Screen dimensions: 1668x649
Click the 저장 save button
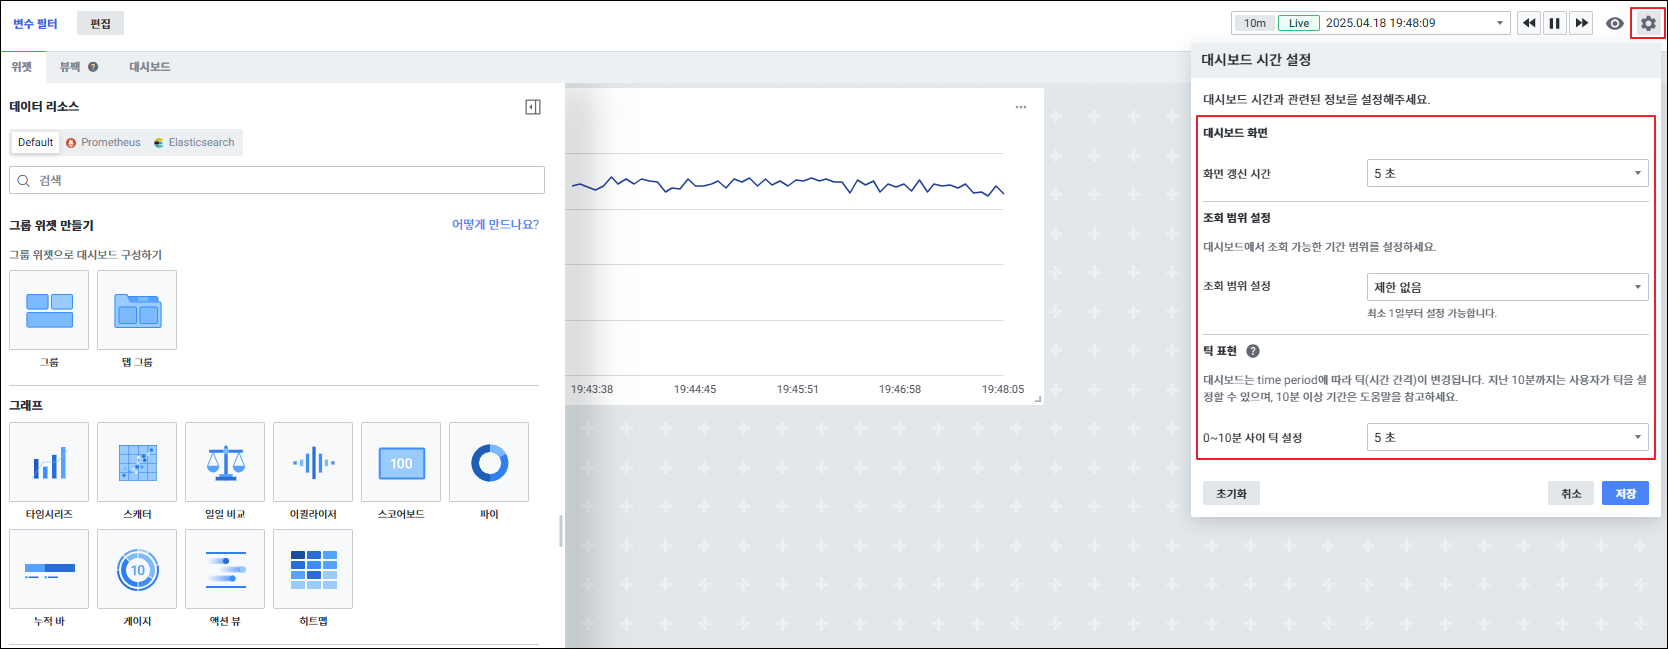pyautogui.click(x=1625, y=493)
